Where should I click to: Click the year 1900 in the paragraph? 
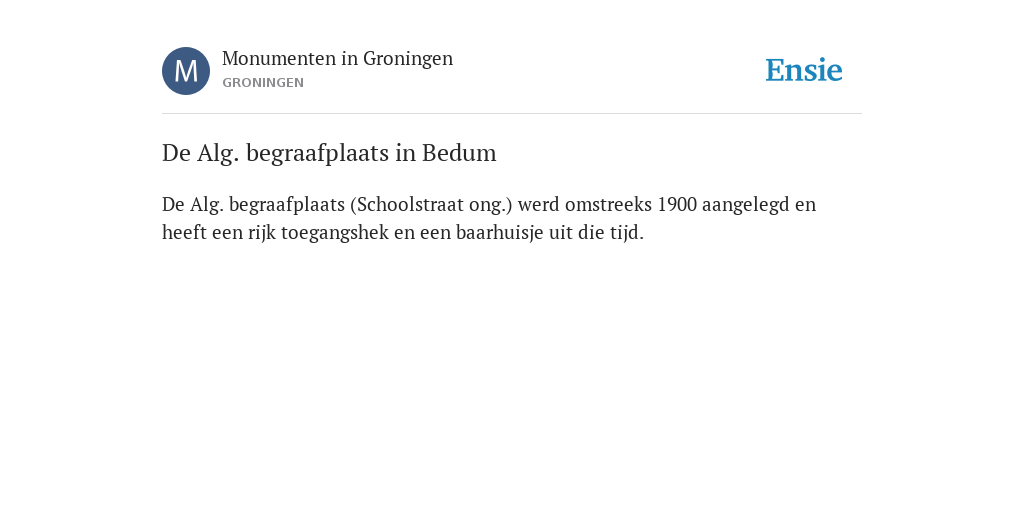[x=677, y=205]
